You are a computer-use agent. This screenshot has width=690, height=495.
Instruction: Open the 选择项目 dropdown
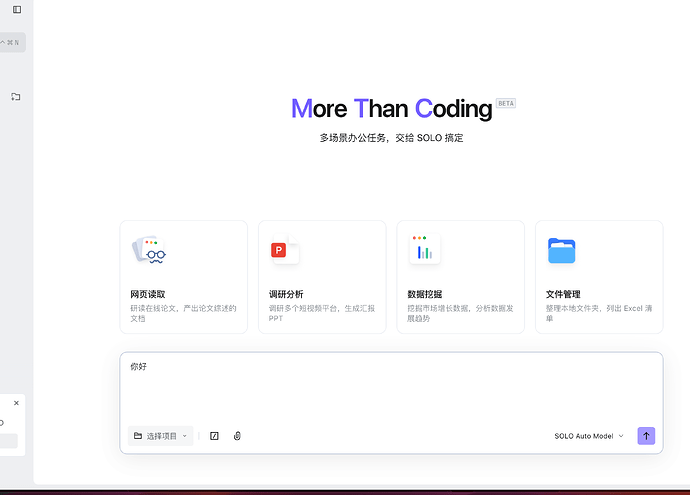pyautogui.click(x=160, y=436)
